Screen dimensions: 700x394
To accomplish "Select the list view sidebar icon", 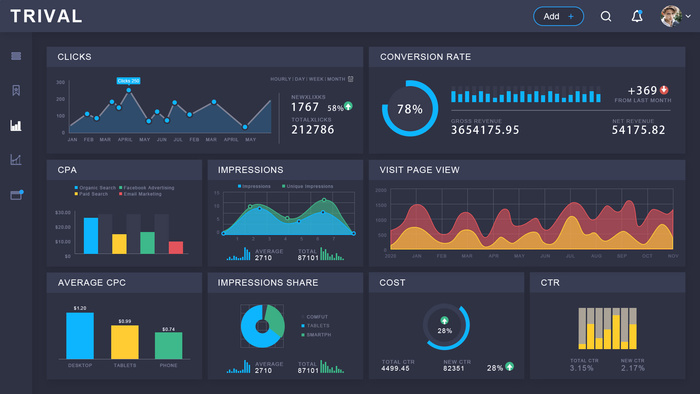I will coord(16,56).
